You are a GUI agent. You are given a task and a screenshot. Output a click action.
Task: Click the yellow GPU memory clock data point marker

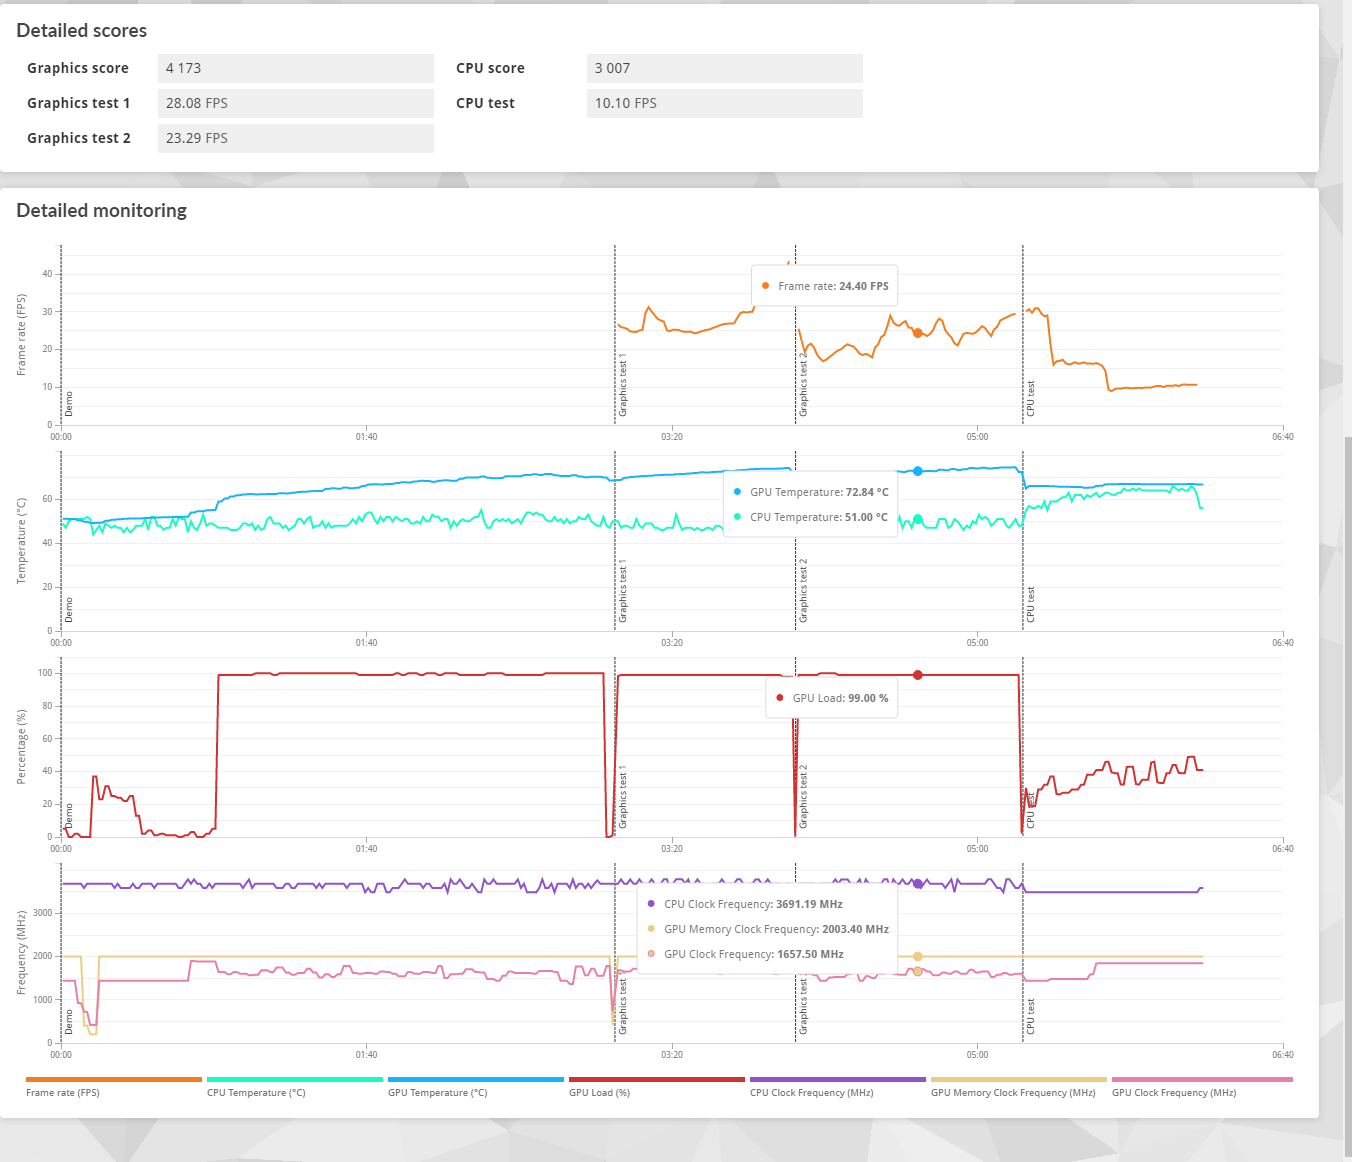tap(918, 957)
